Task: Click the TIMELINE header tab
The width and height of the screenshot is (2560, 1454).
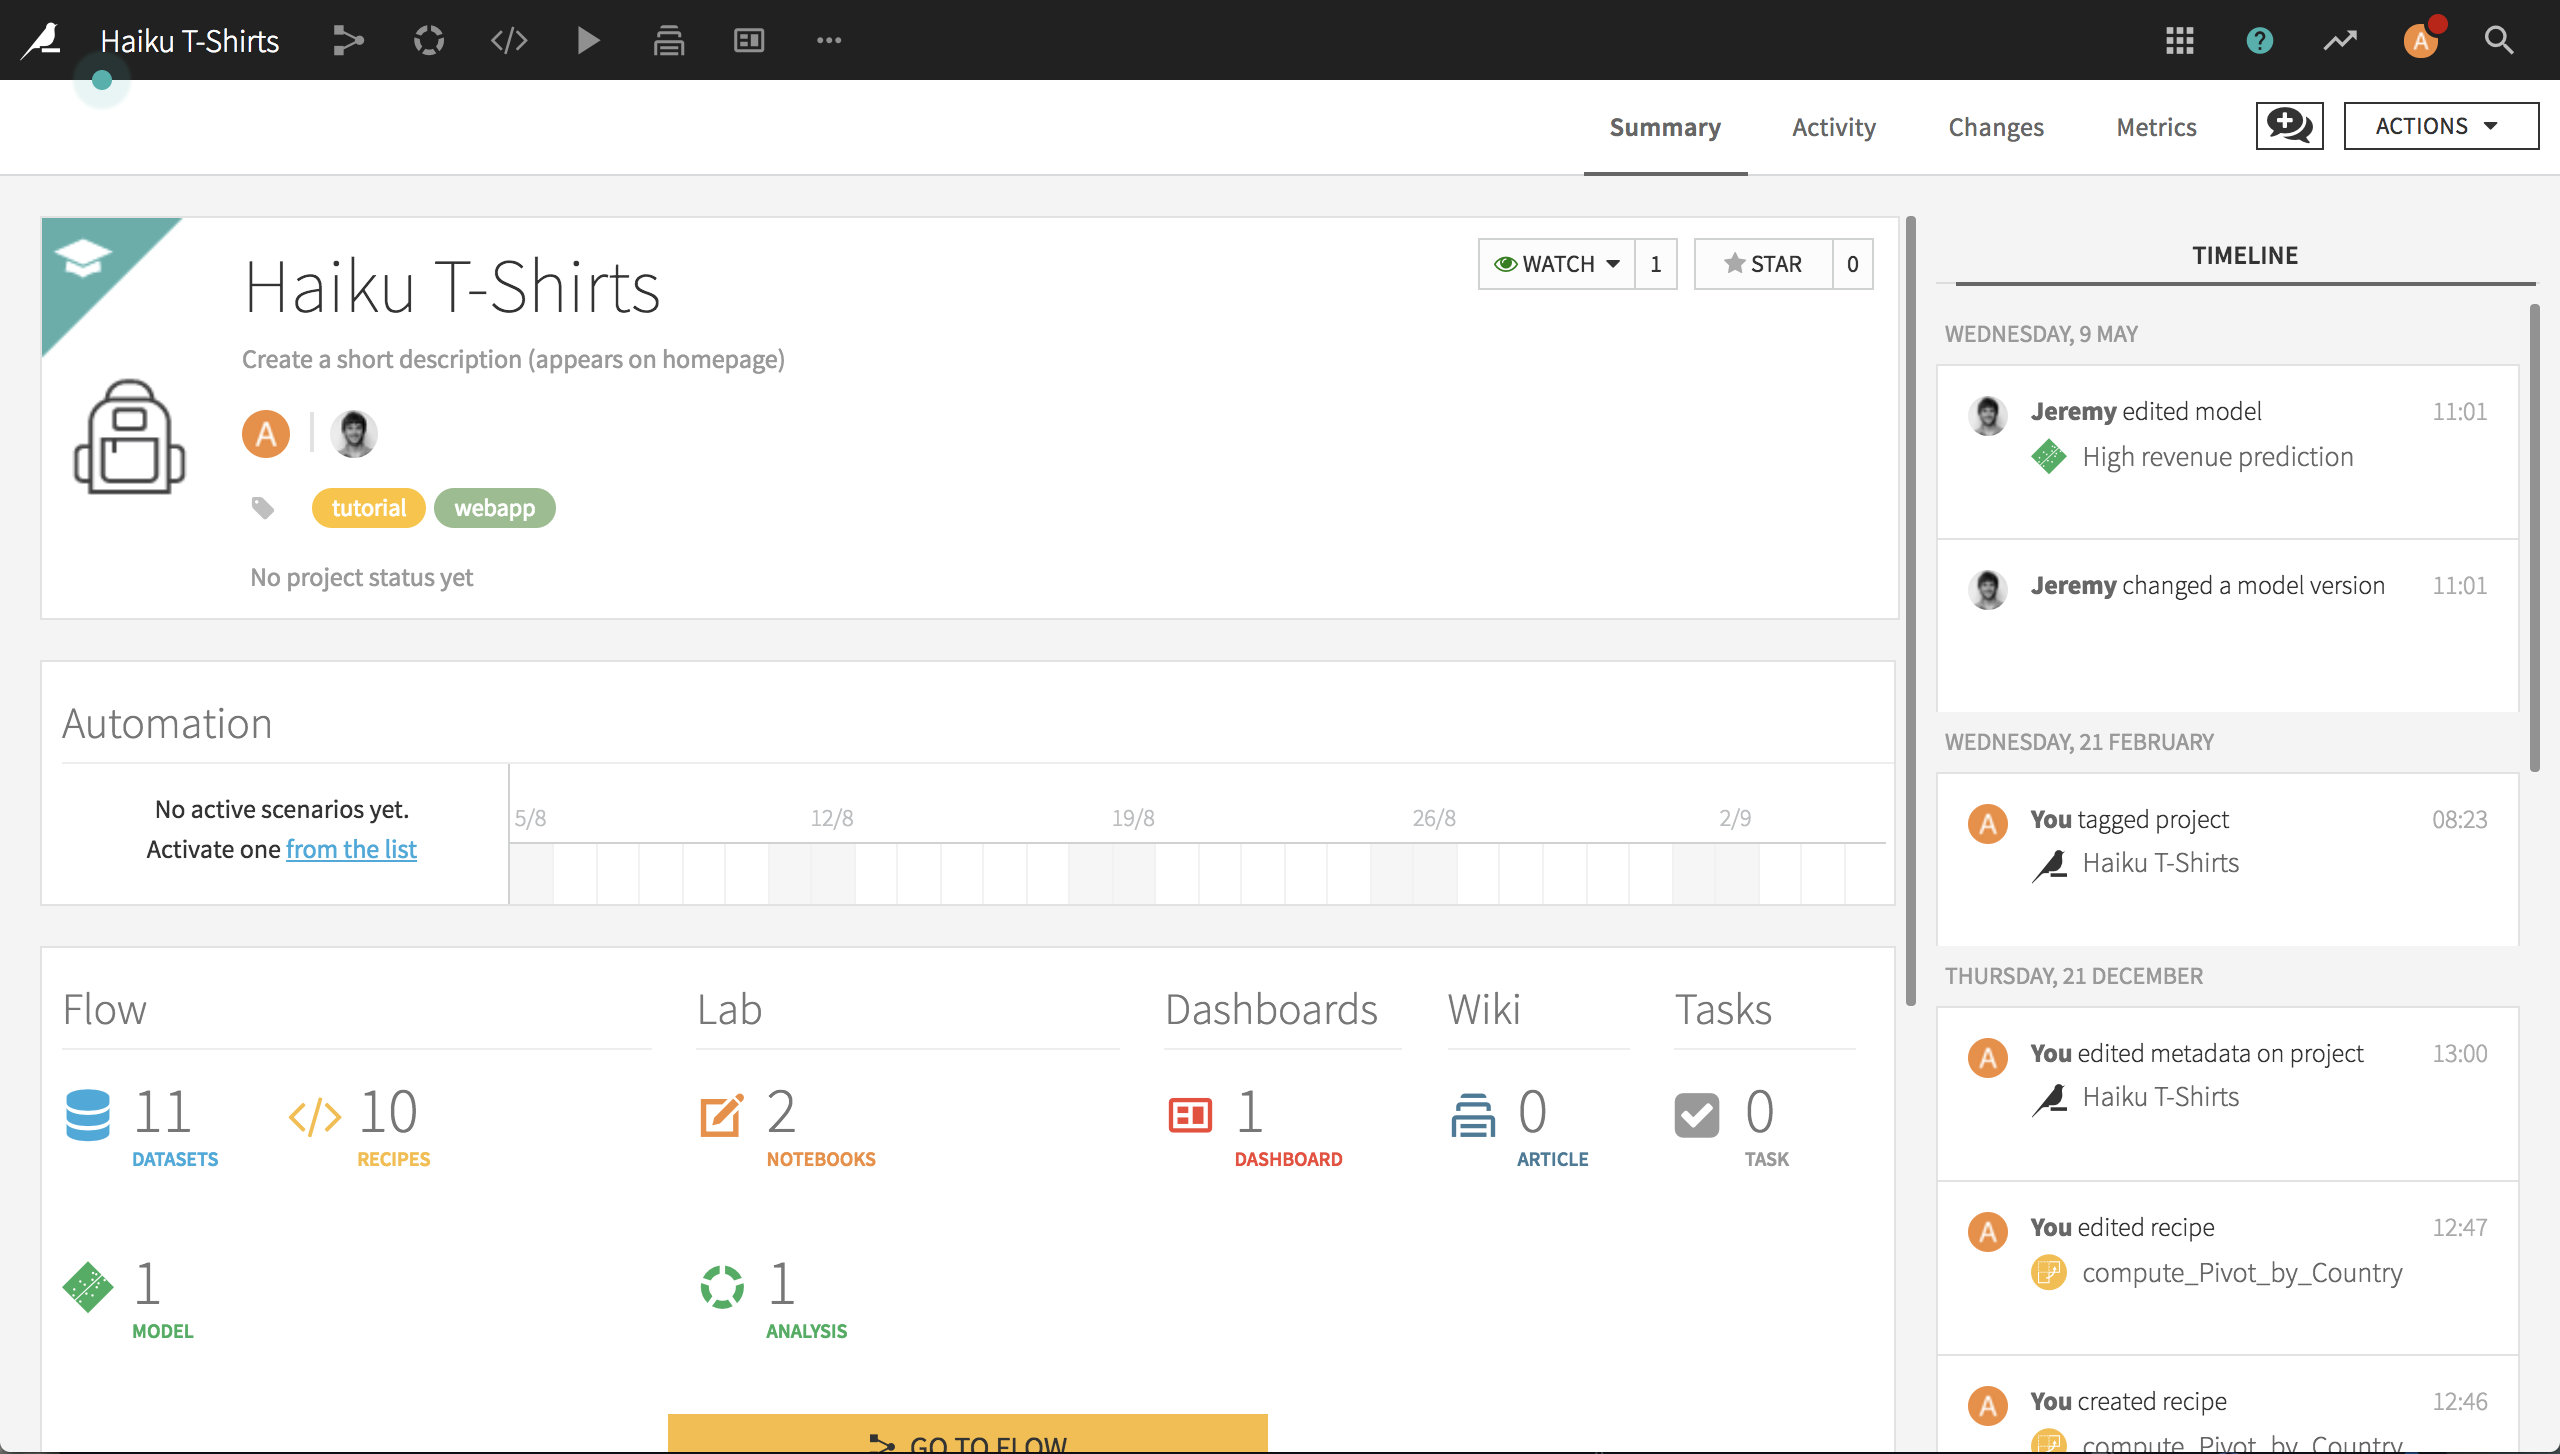Action: click(x=2245, y=256)
